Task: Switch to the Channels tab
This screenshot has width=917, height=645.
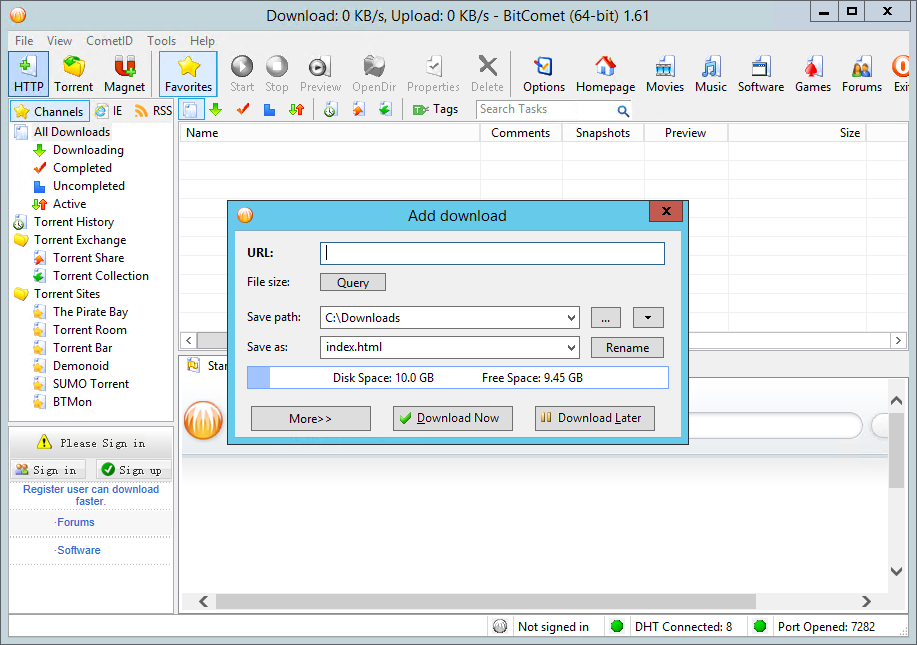Action: click(50, 111)
